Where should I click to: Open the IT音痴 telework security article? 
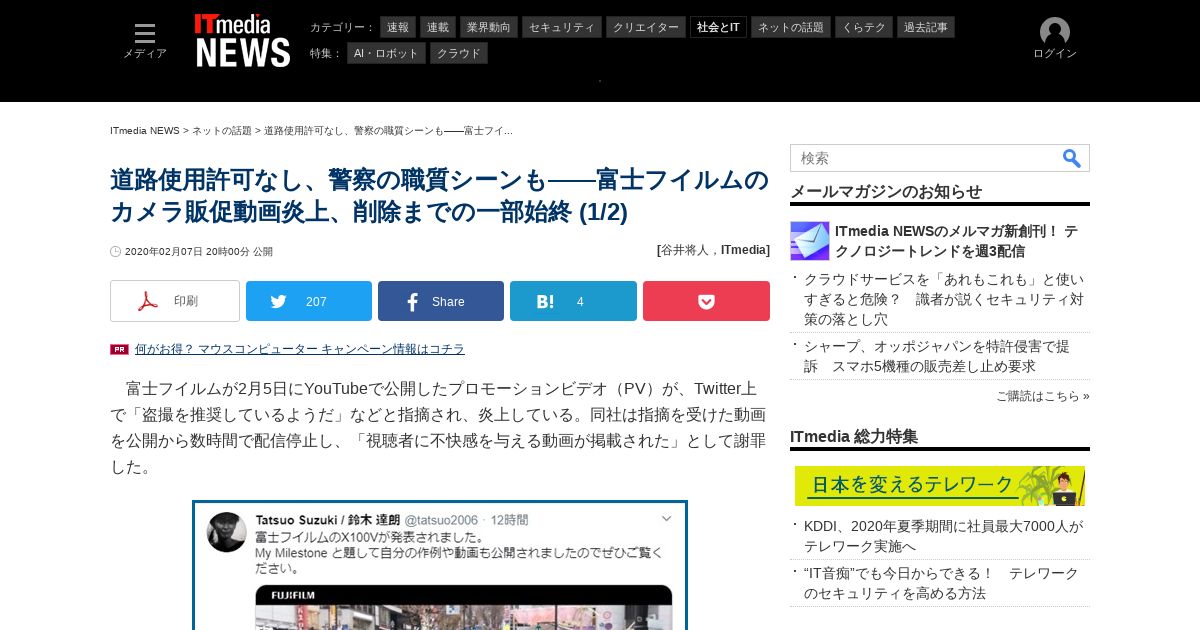(942, 583)
